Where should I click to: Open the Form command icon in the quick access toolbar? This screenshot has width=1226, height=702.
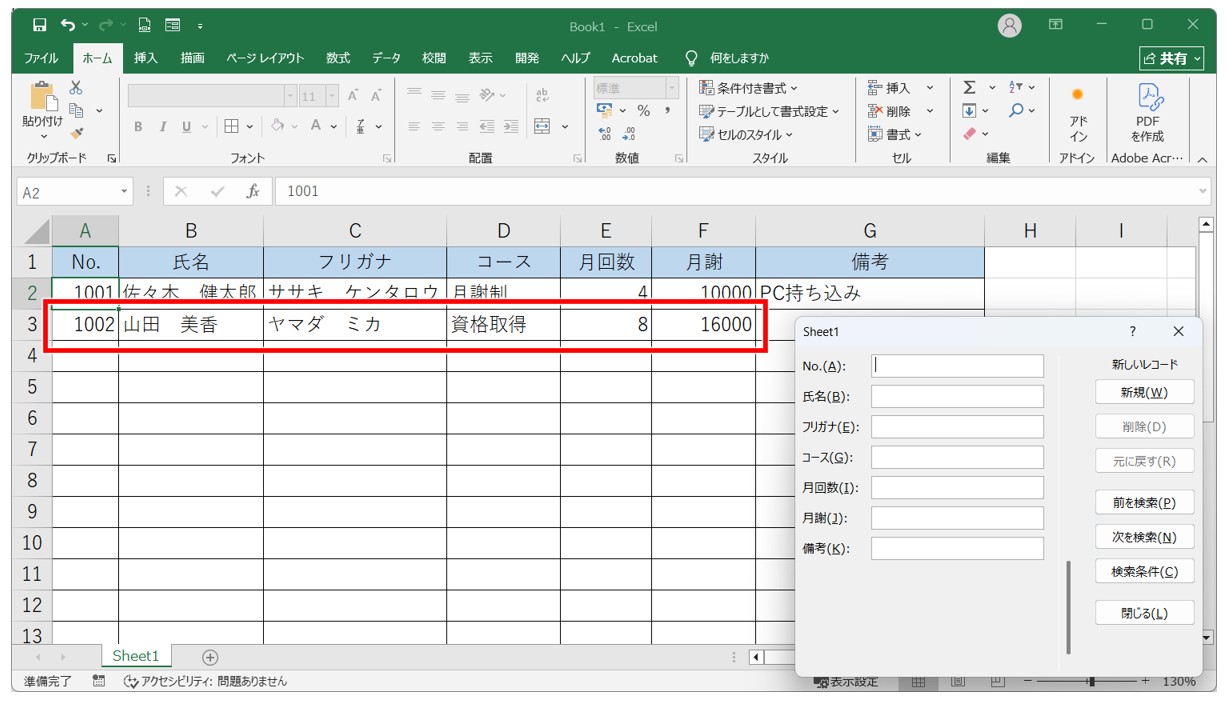click(x=172, y=25)
